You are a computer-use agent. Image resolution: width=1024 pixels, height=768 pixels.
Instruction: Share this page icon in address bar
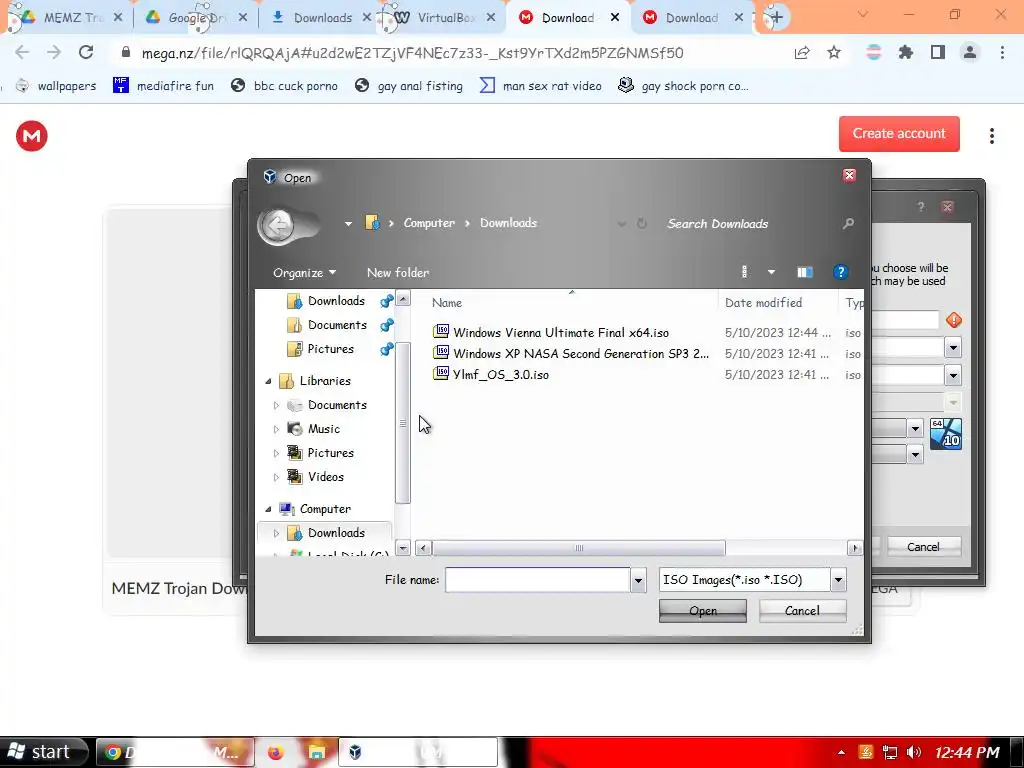802,52
